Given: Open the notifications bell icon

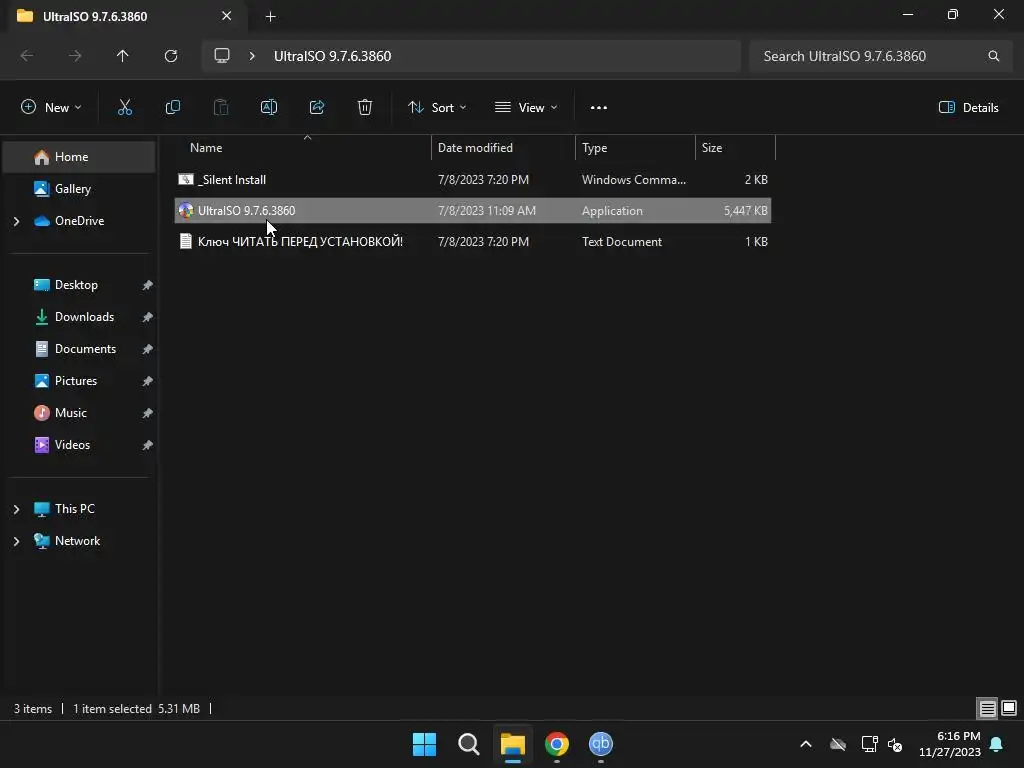Looking at the screenshot, I should click(997, 744).
